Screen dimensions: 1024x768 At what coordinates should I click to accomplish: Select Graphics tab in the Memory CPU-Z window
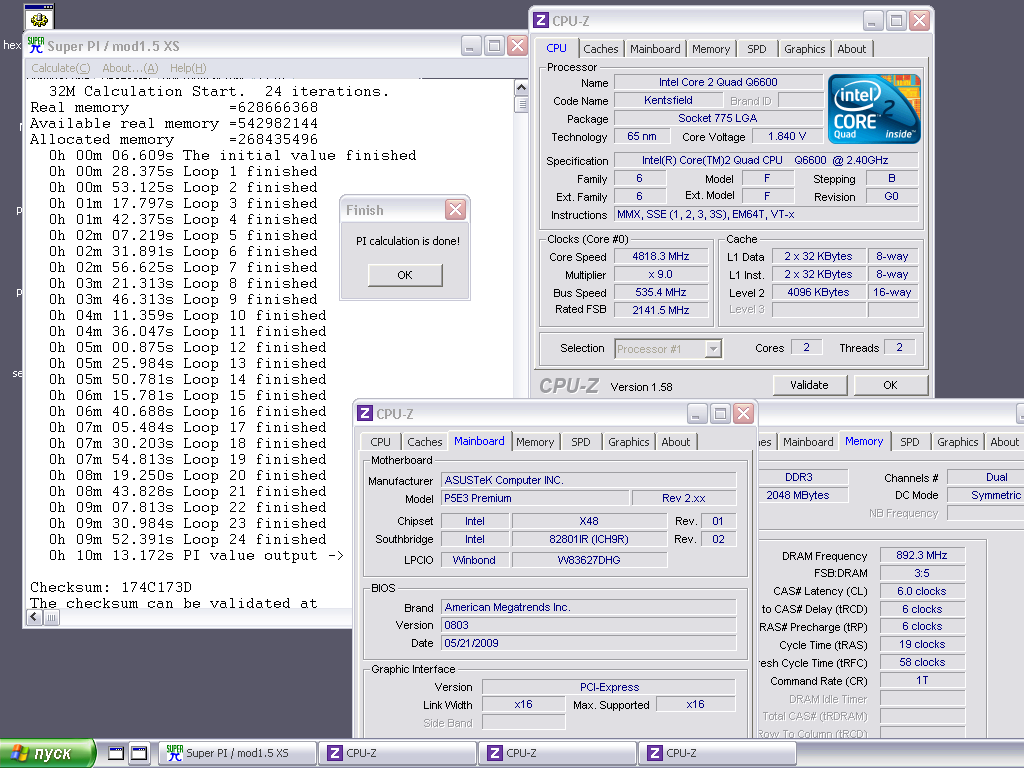coord(957,442)
